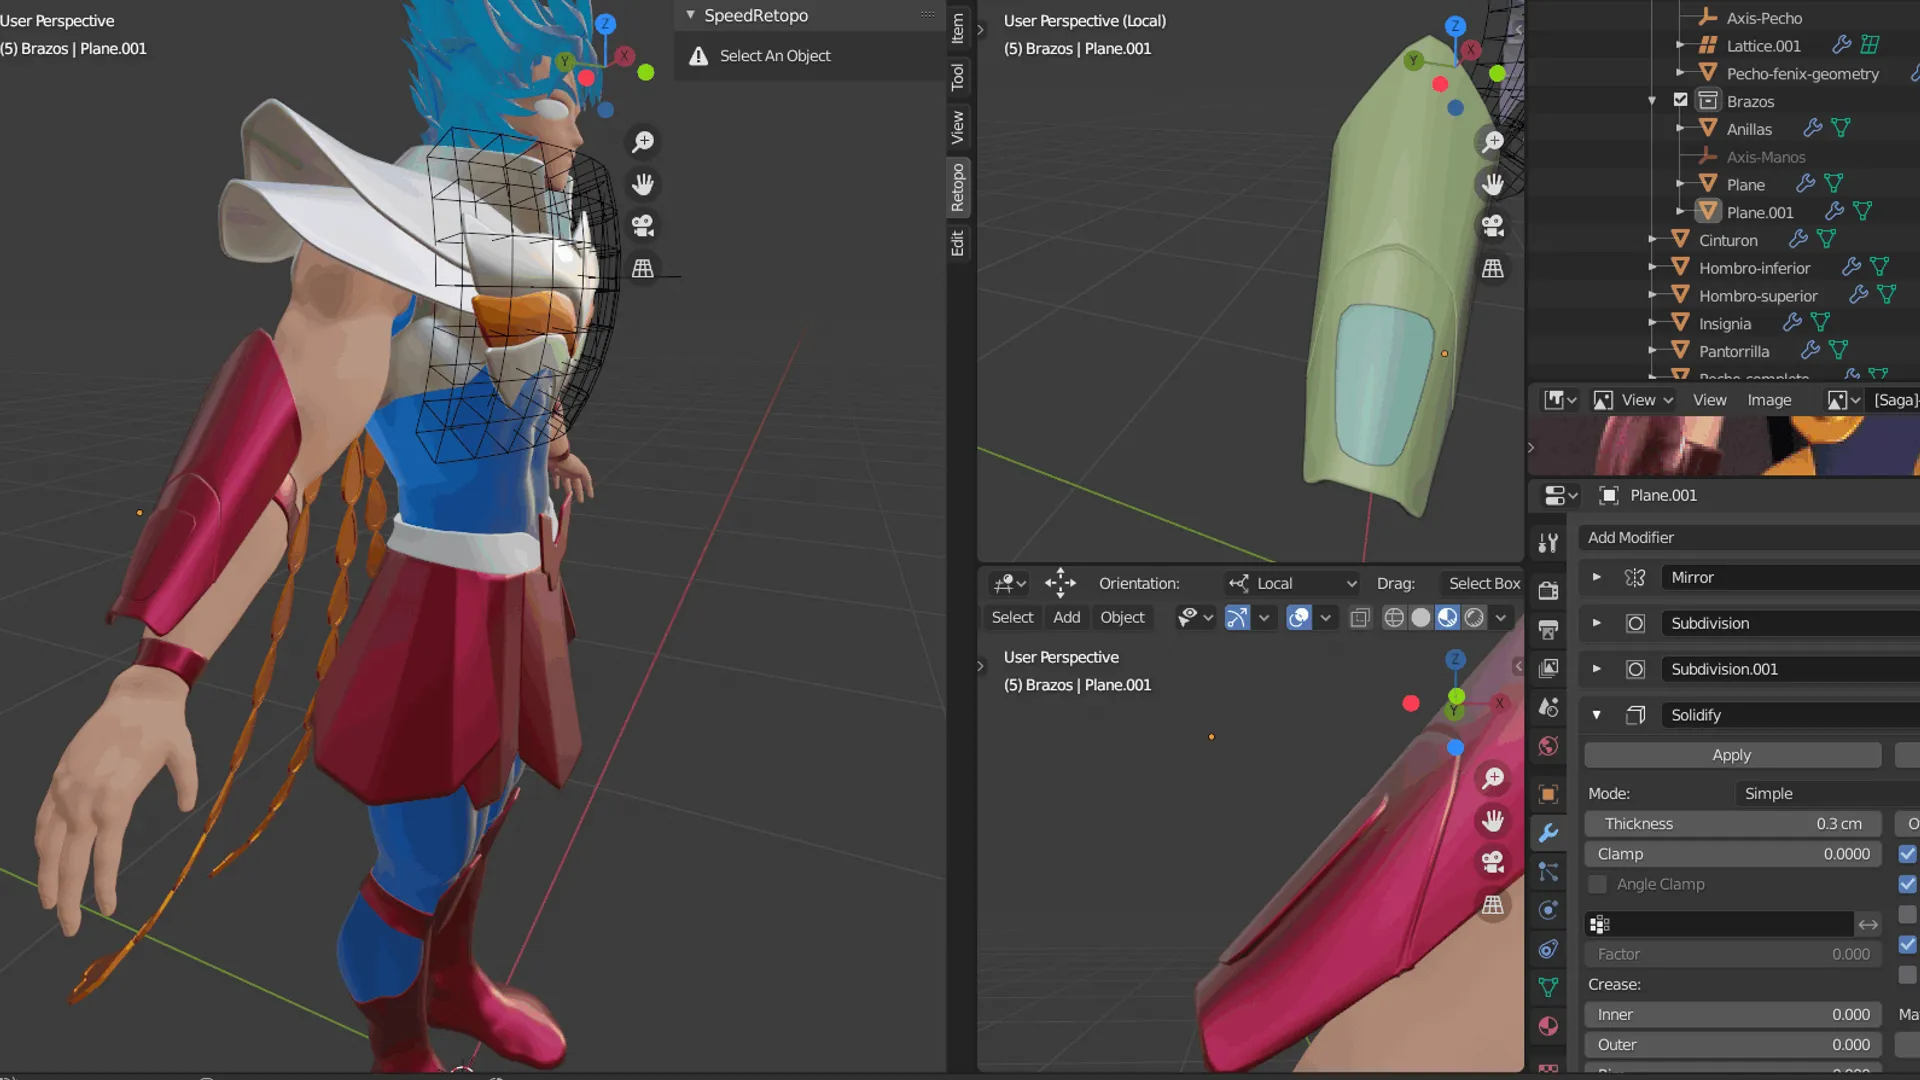Viewport: 1920px width, 1080px height.
Task: Open the Image menu in image editor
Action: tap(1769, 400)
